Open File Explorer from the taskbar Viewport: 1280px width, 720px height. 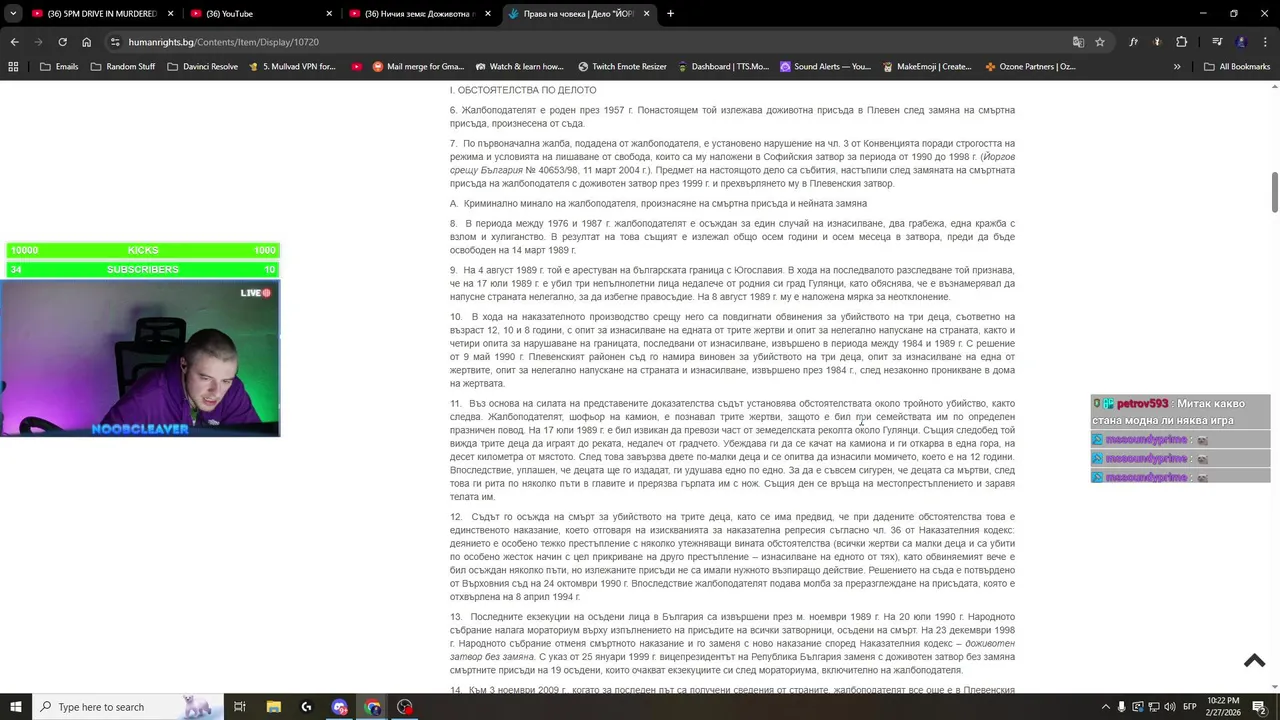coord(273,707)
